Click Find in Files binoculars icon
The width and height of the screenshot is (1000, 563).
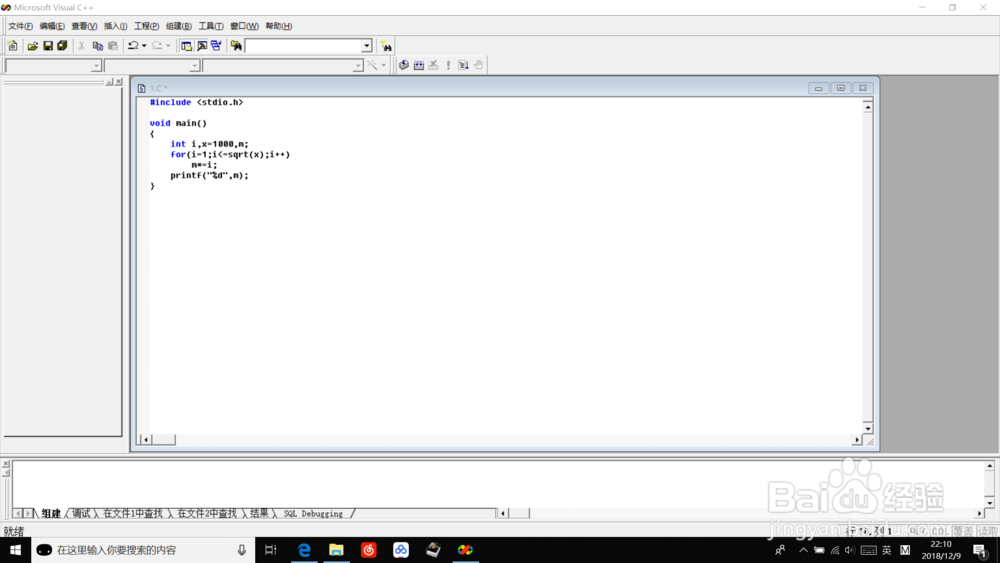[236, 46]
